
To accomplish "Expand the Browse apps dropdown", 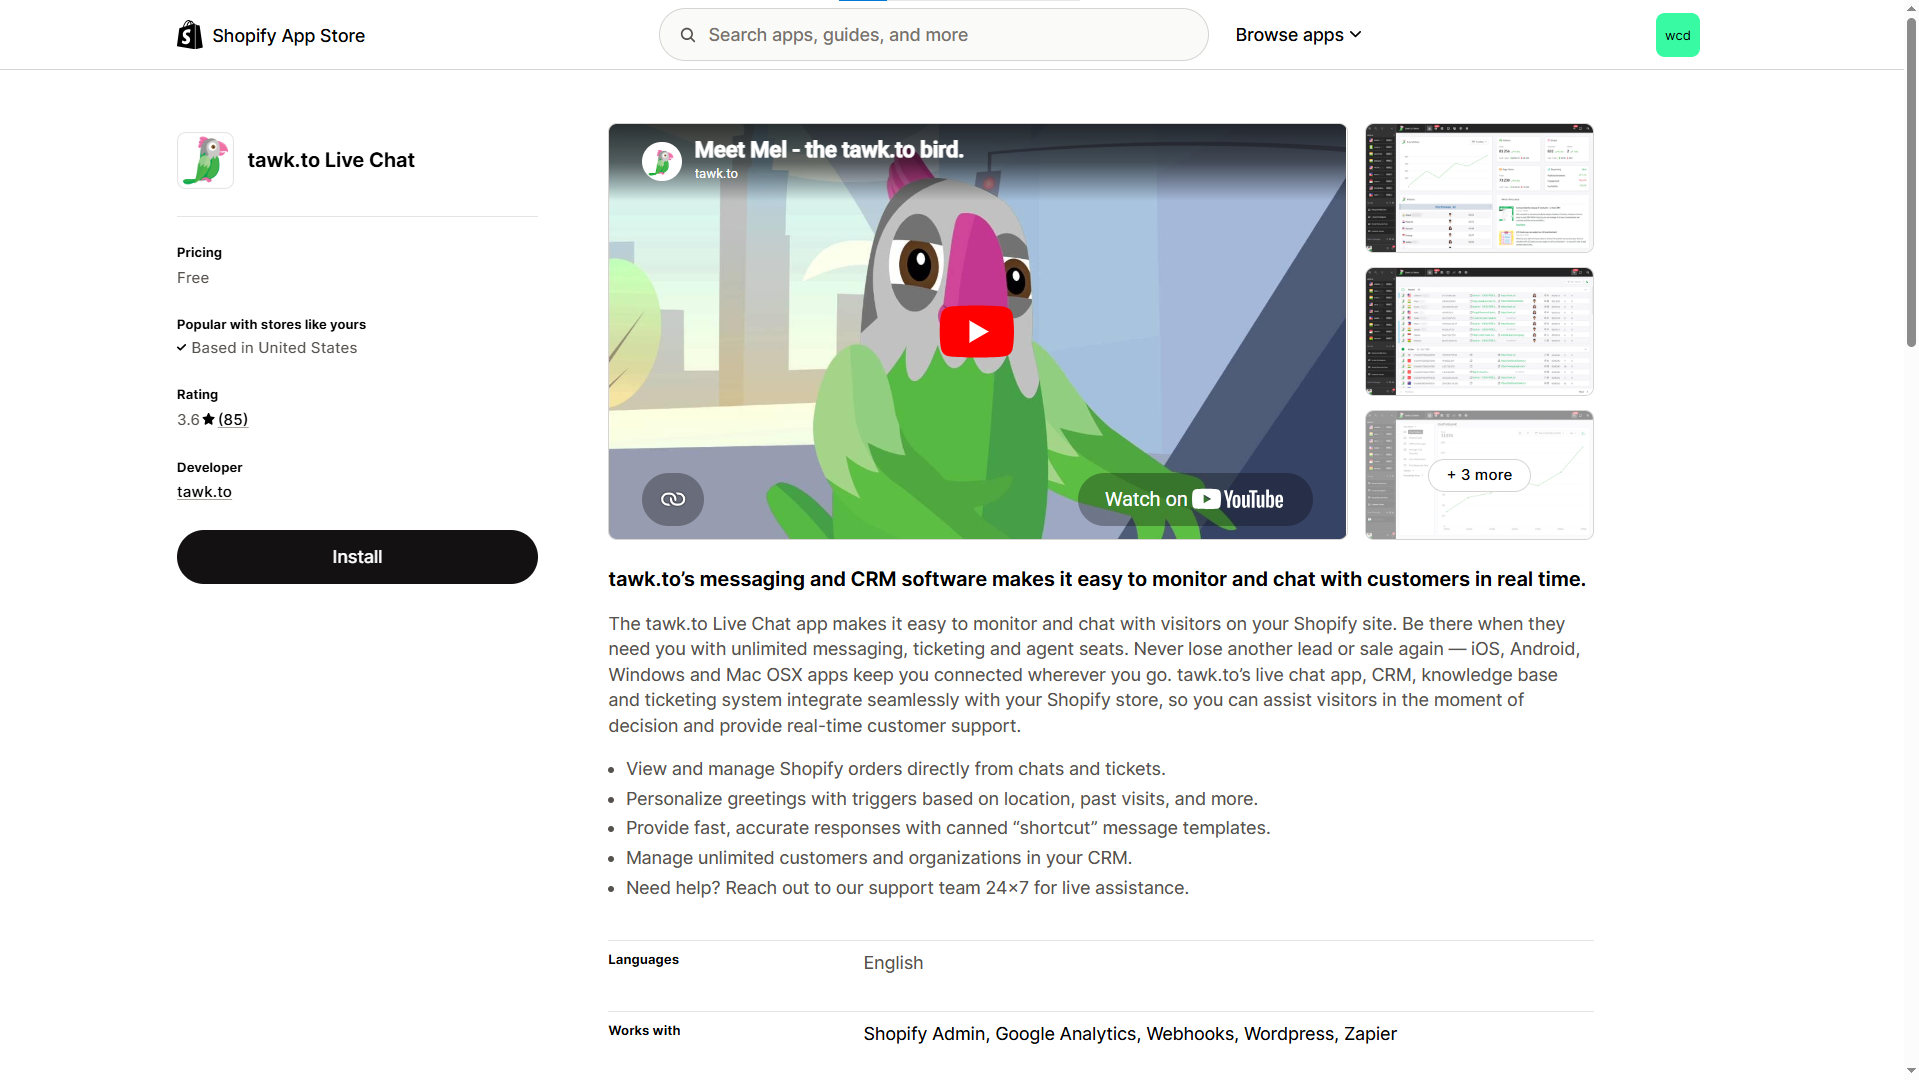I will tap(1298, 35).
